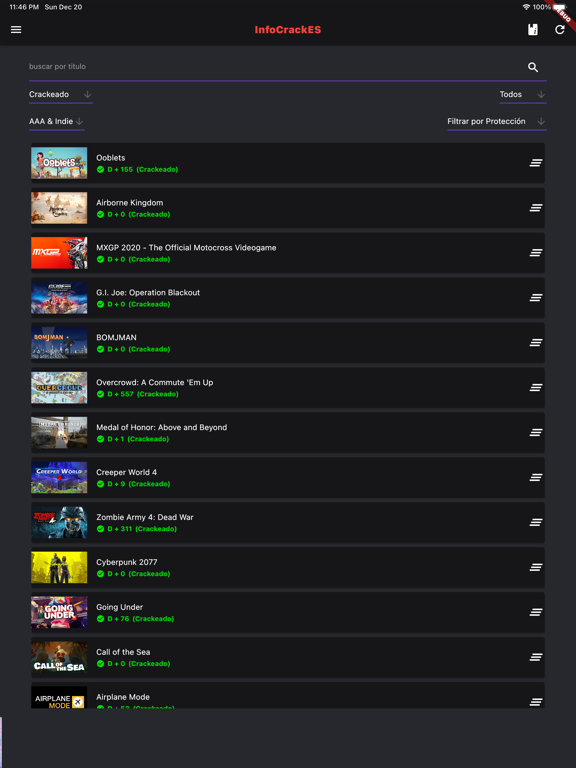Click the InfoCrackES app title
576x768 pixels.
(288, 30)
